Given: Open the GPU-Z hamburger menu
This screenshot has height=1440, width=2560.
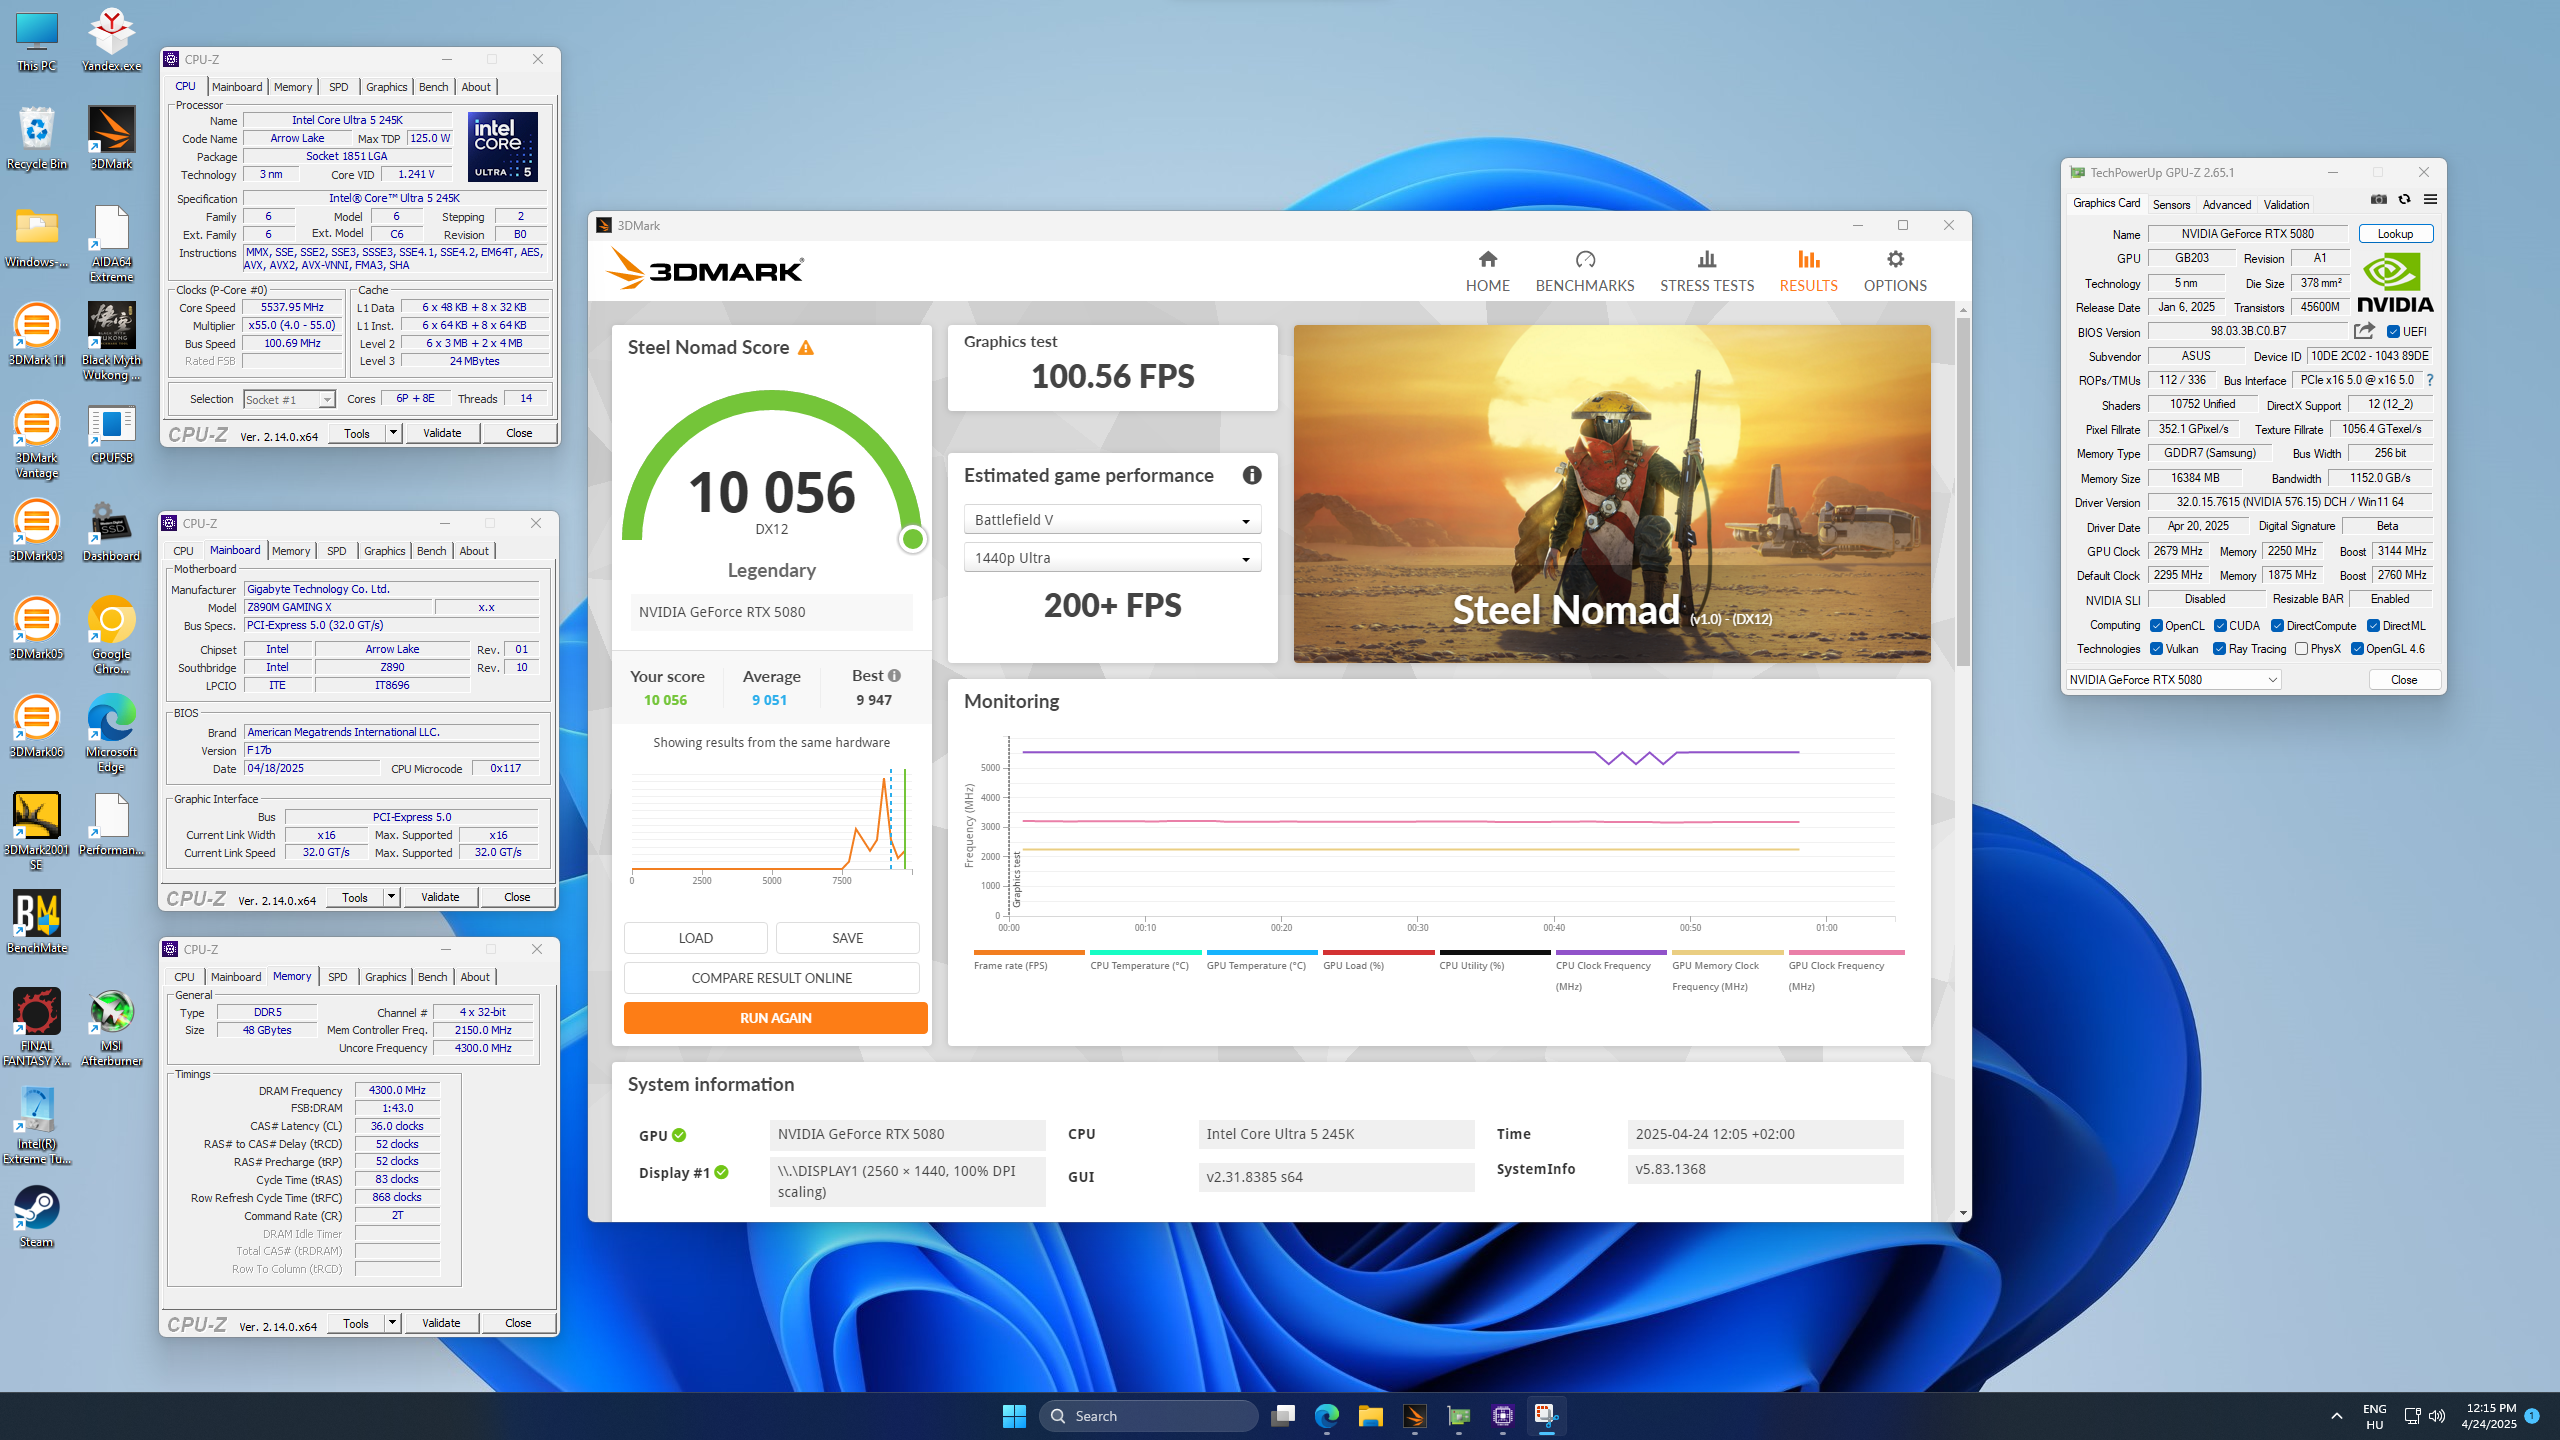Looking at the screenshot, I should tap(2430, 200).
